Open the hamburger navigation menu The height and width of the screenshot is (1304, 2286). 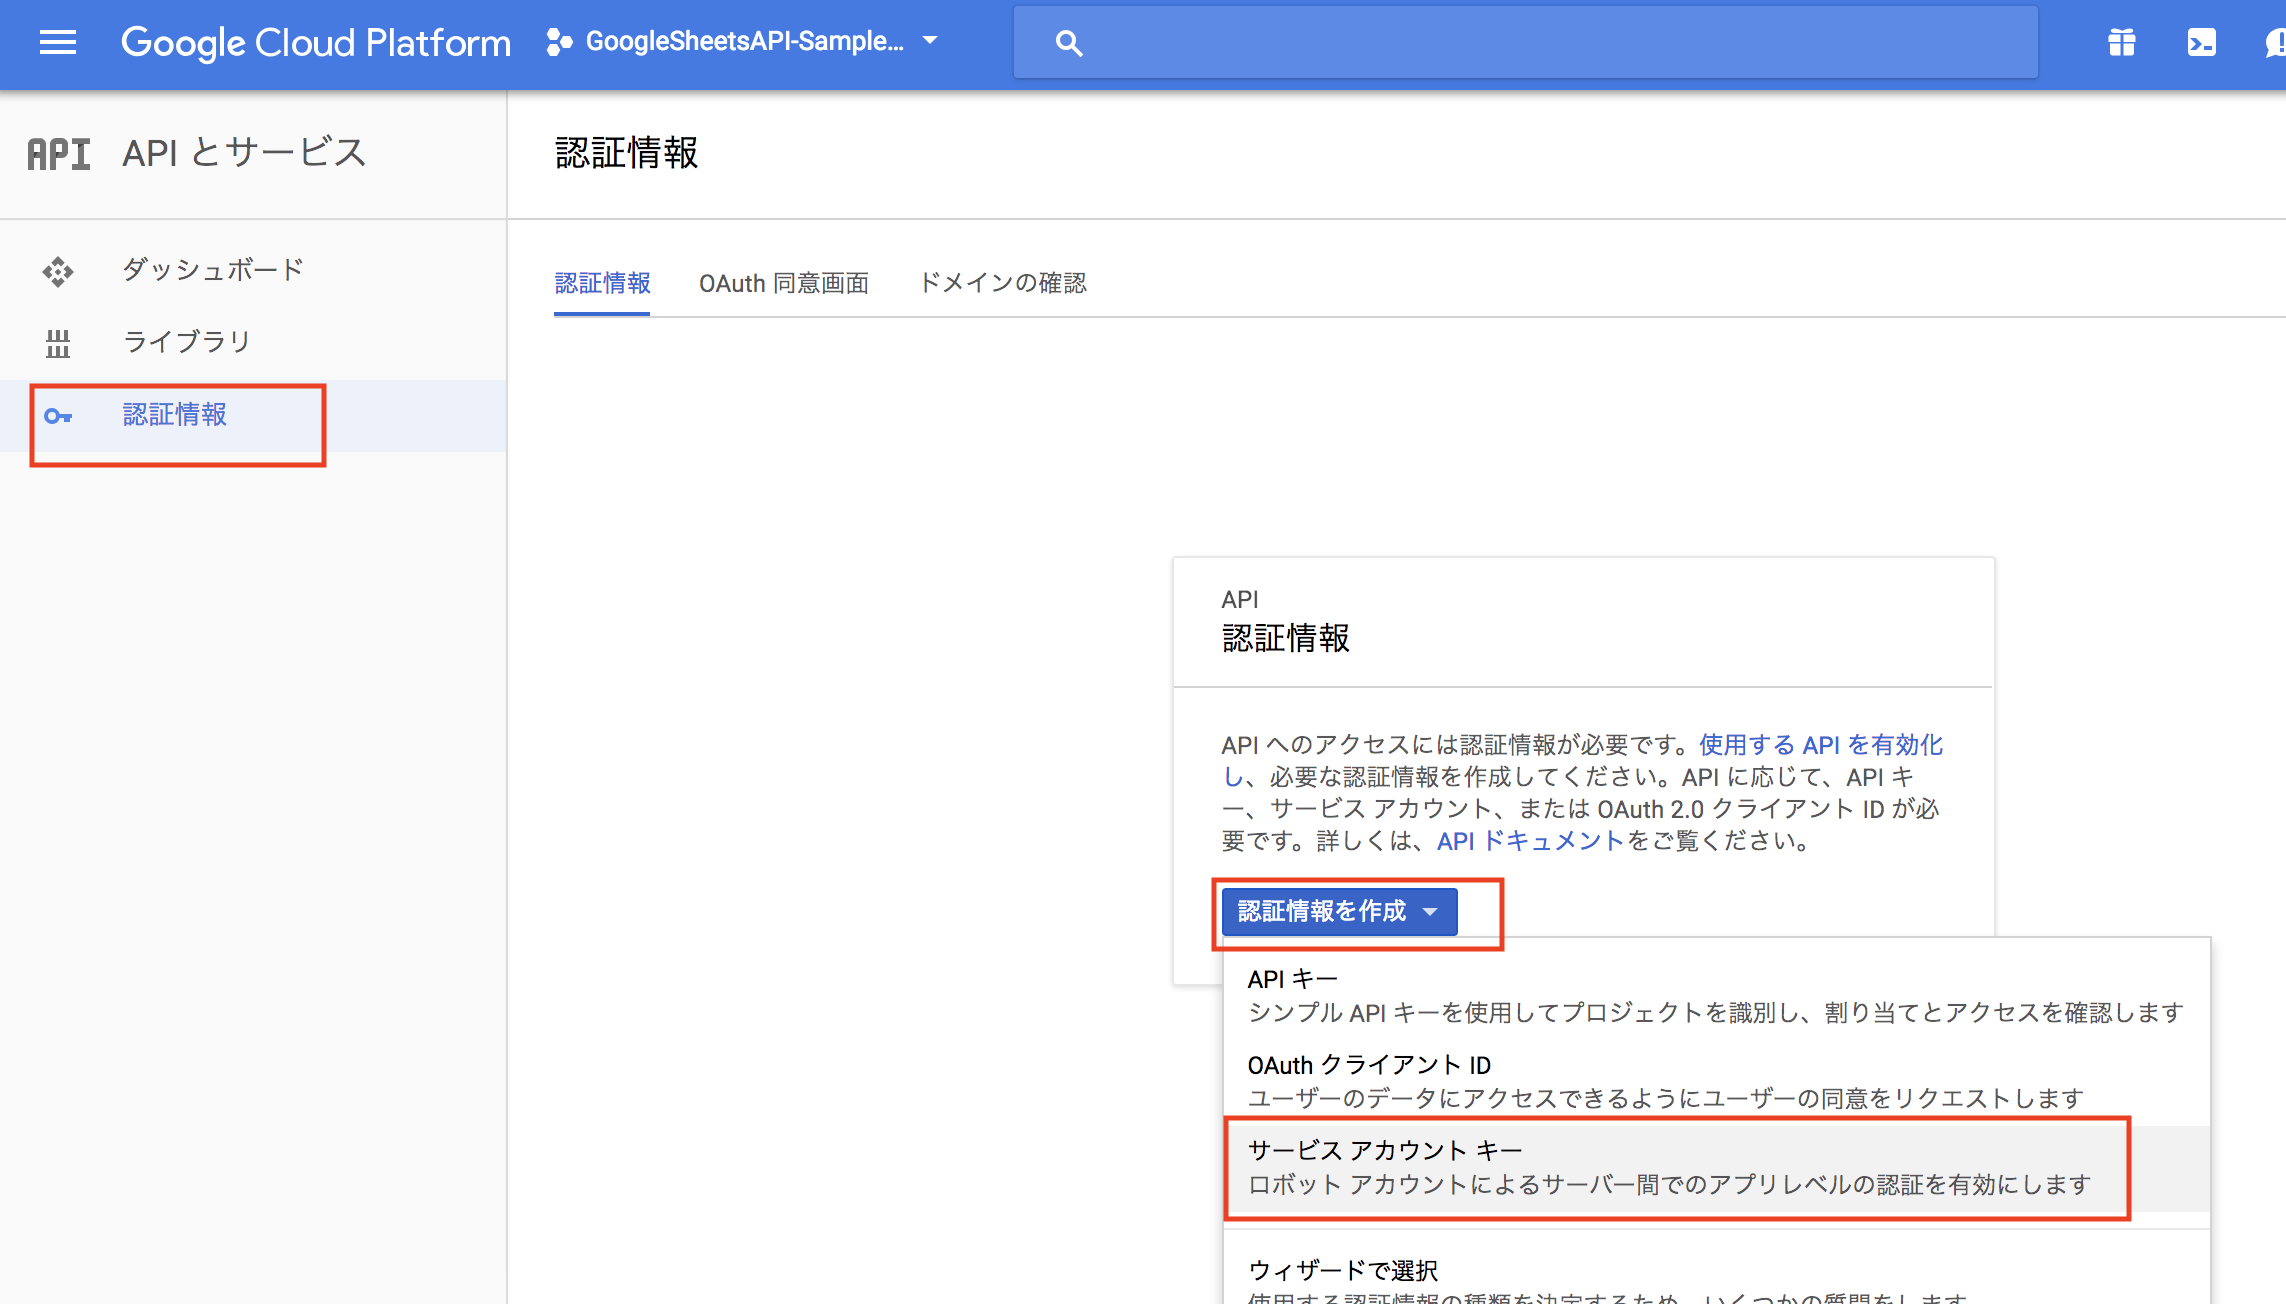58,42
